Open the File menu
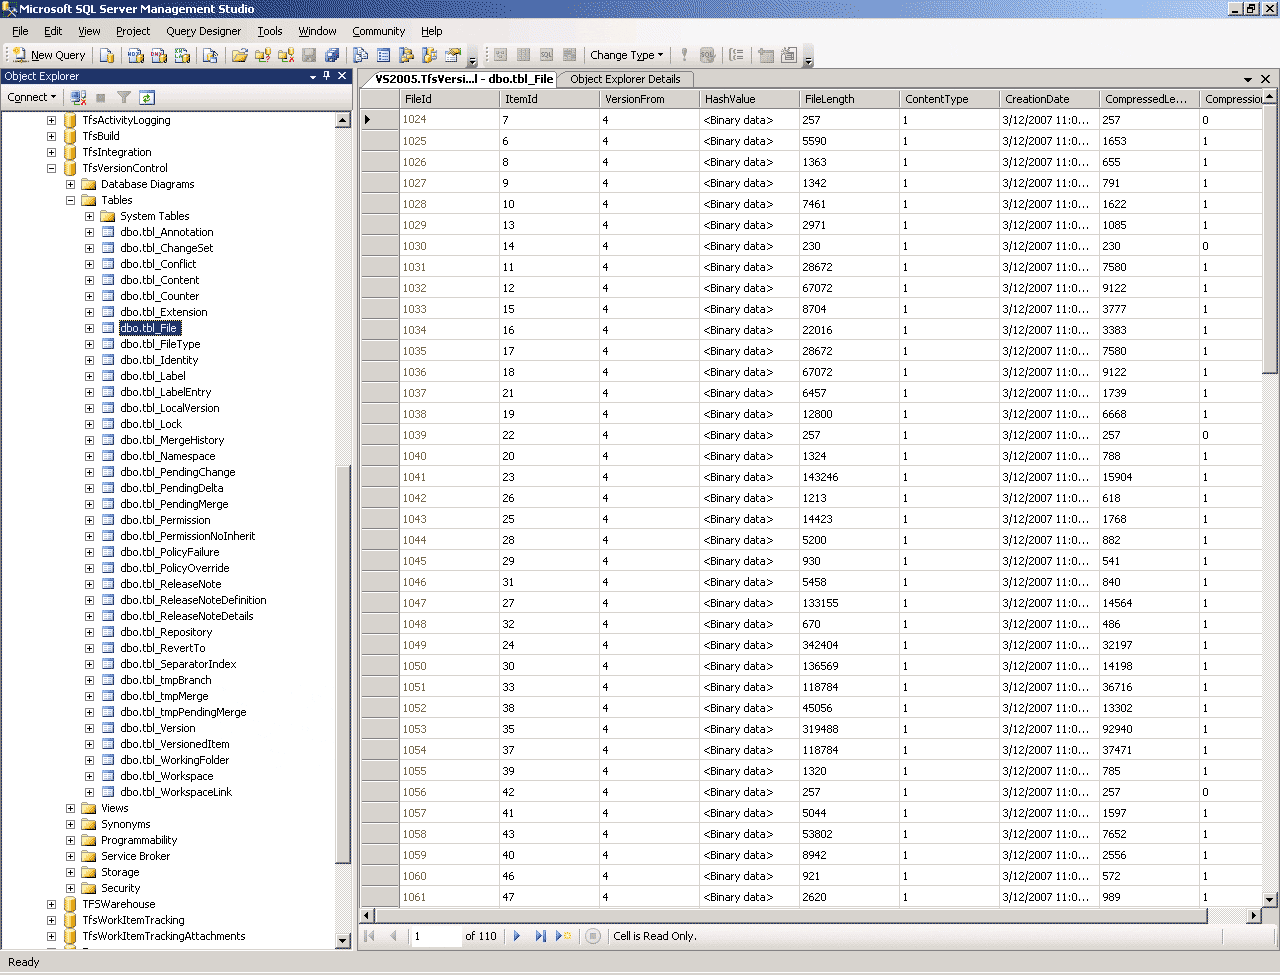 click(20, 31)
